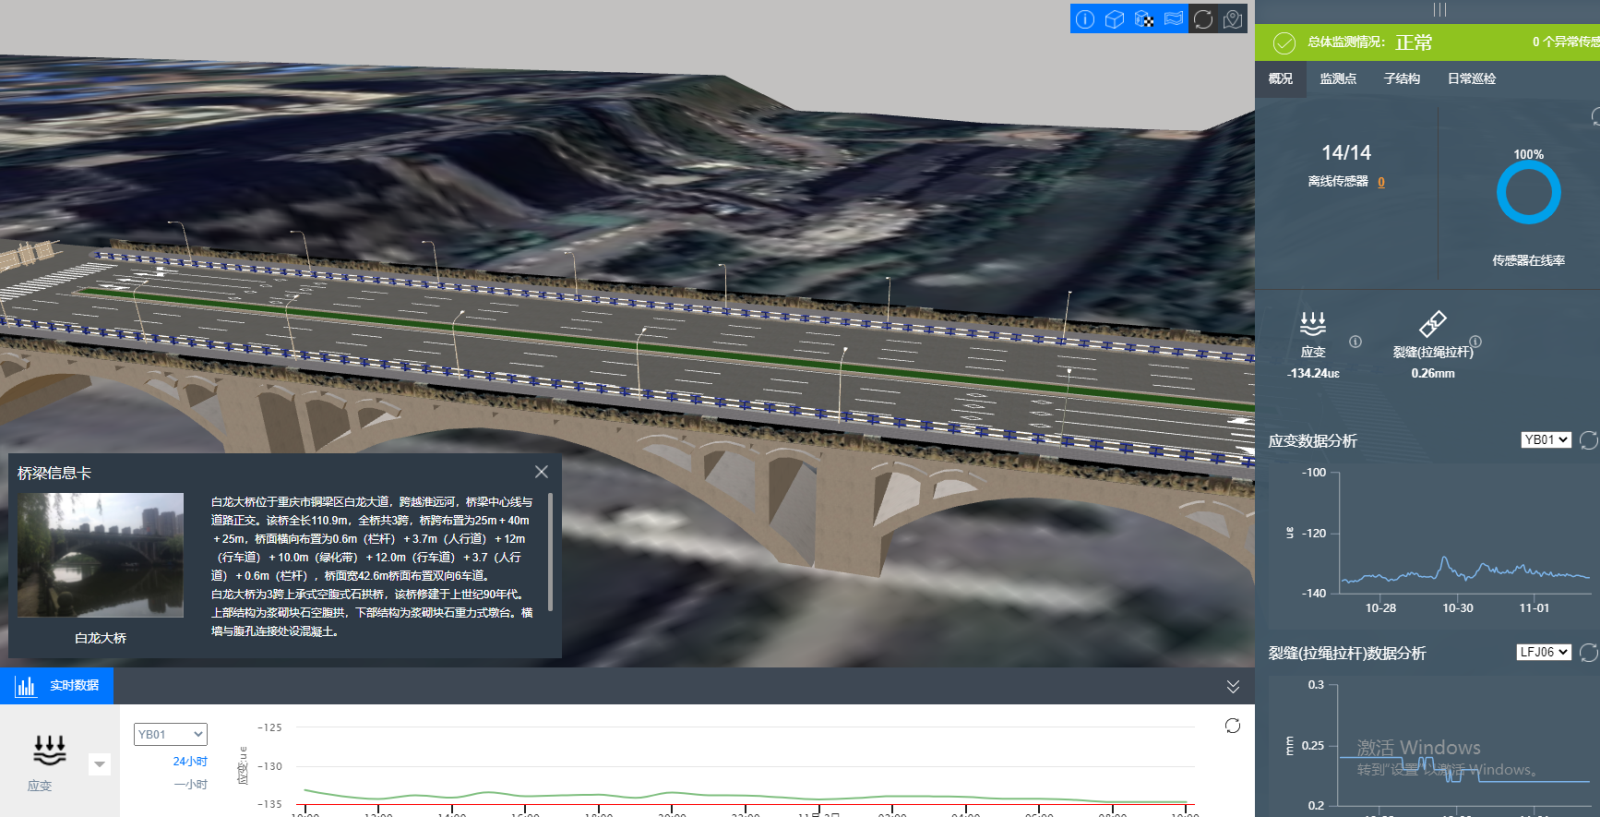This screenshot has width=1600, height=817.
Task: Click the 总体监测情况 status label
Action: point(1346,42)
